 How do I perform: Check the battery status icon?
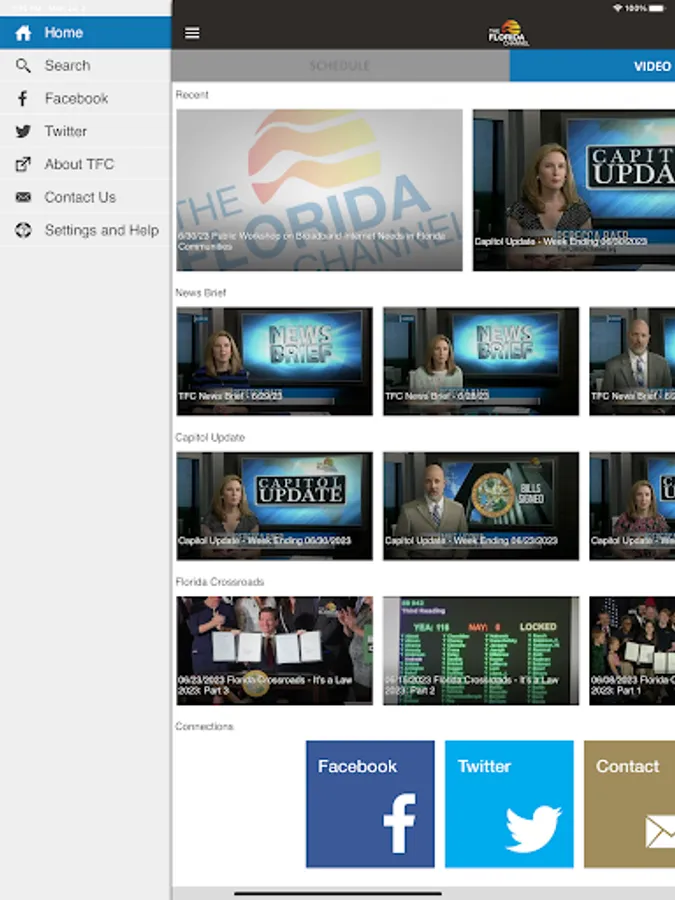click(657, 8)
